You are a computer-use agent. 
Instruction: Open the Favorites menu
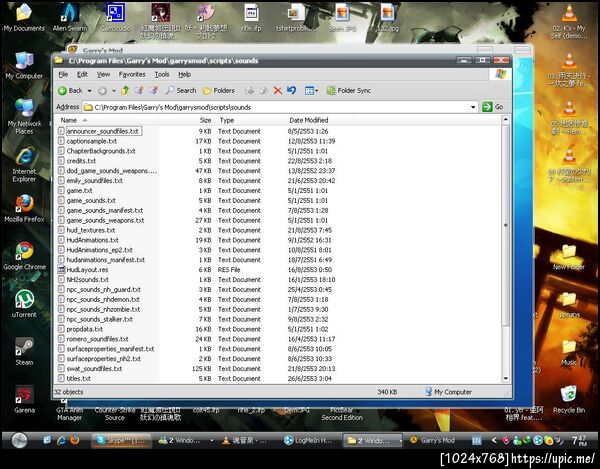132,74
